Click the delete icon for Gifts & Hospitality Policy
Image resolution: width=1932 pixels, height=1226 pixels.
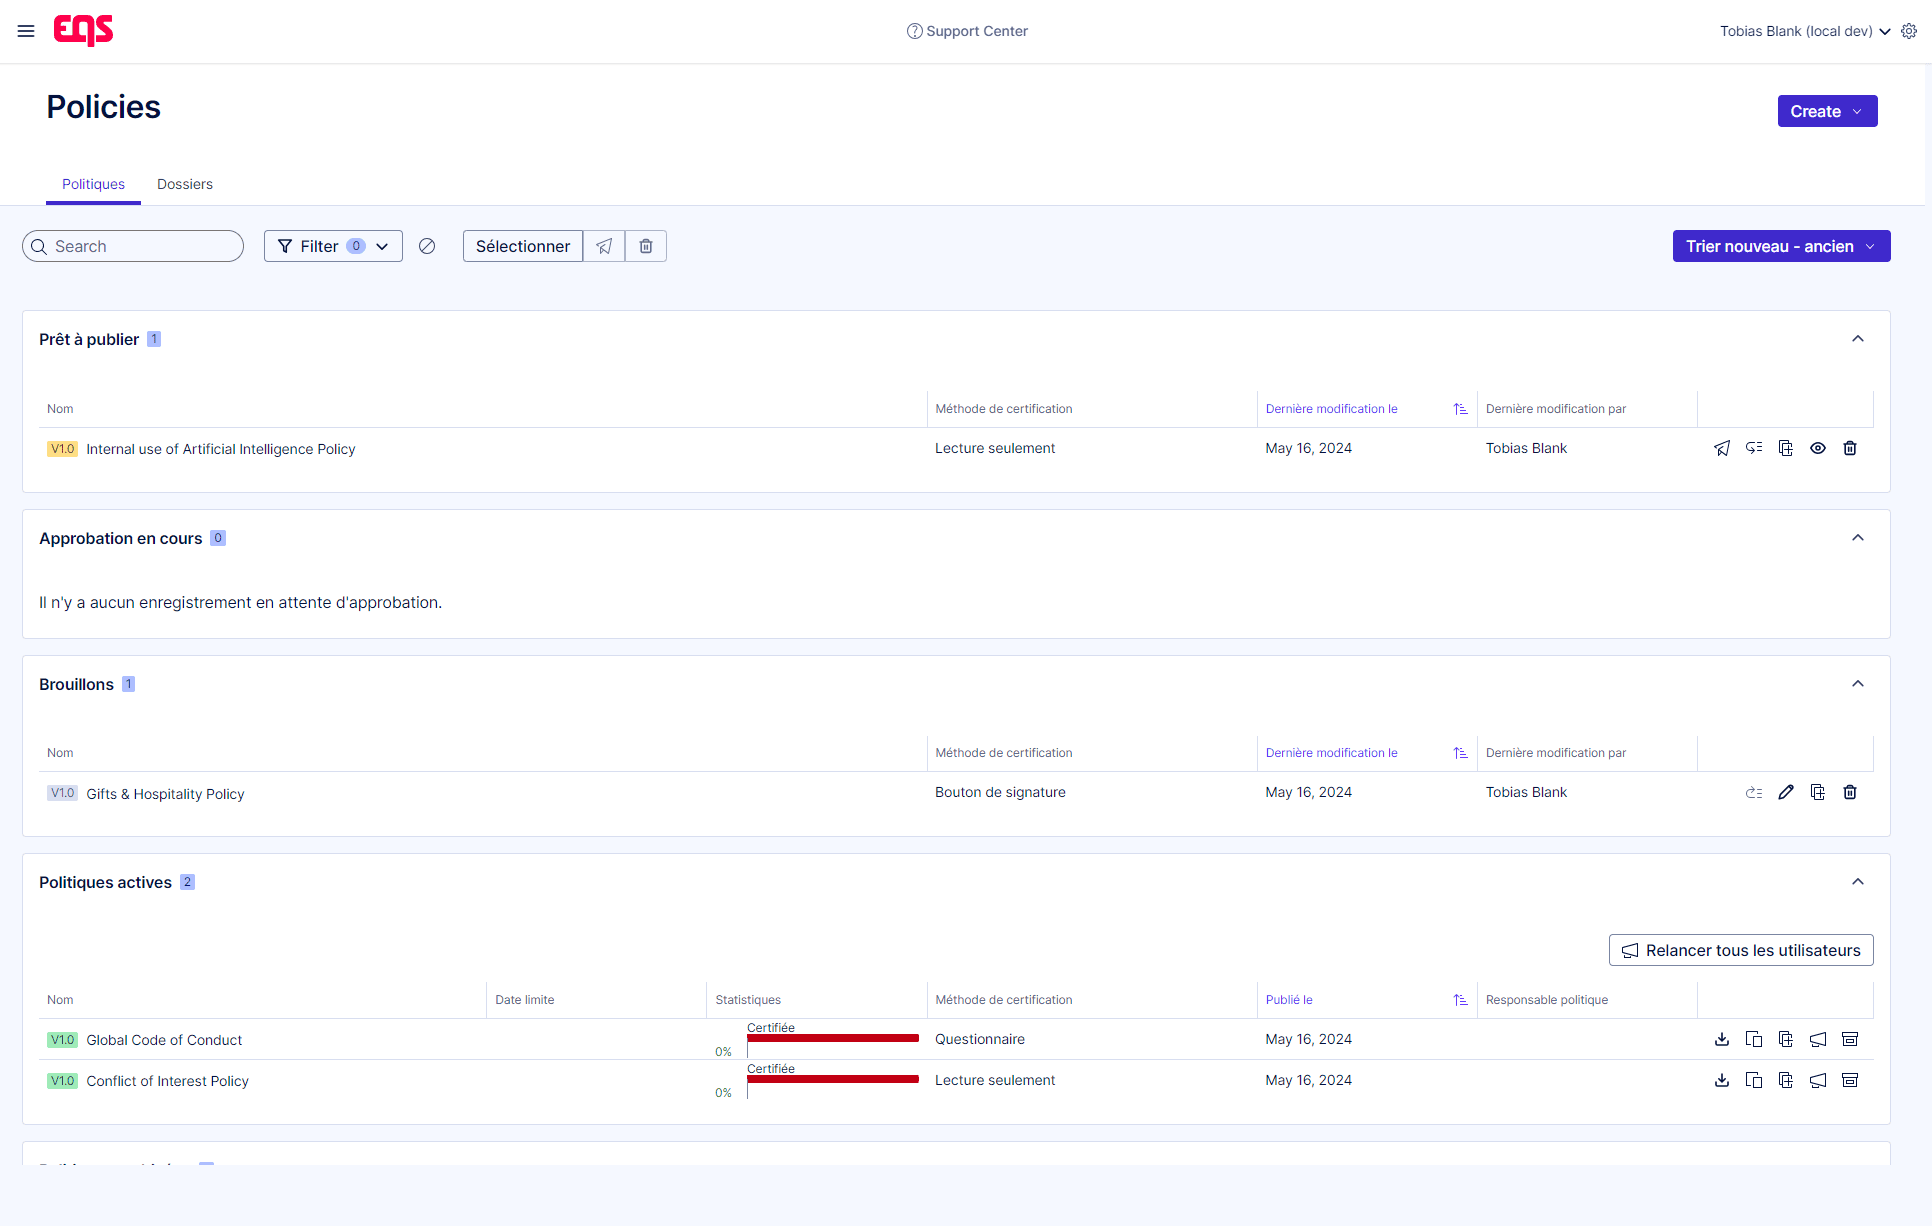tap(1850, 792)
